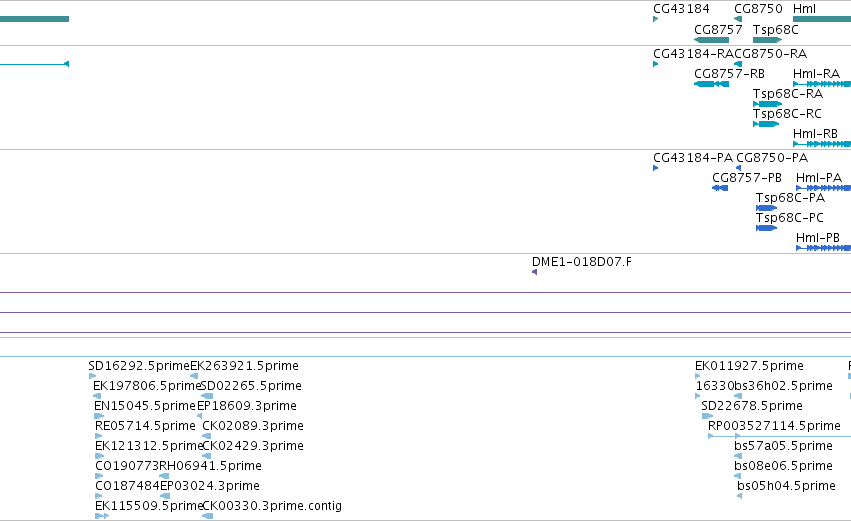Select the CG8750-PA protein label
Screen dimensions: 851x521
coord(772,158)
